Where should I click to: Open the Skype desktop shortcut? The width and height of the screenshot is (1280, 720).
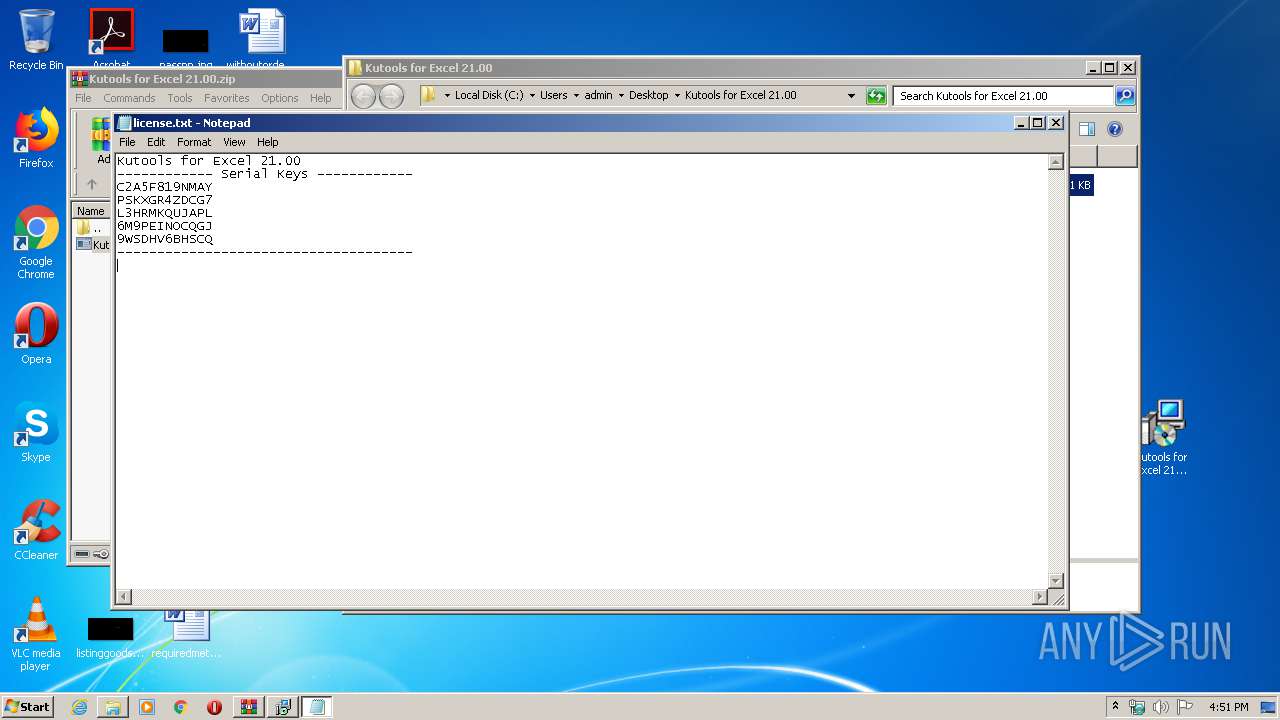pos(36,432)
